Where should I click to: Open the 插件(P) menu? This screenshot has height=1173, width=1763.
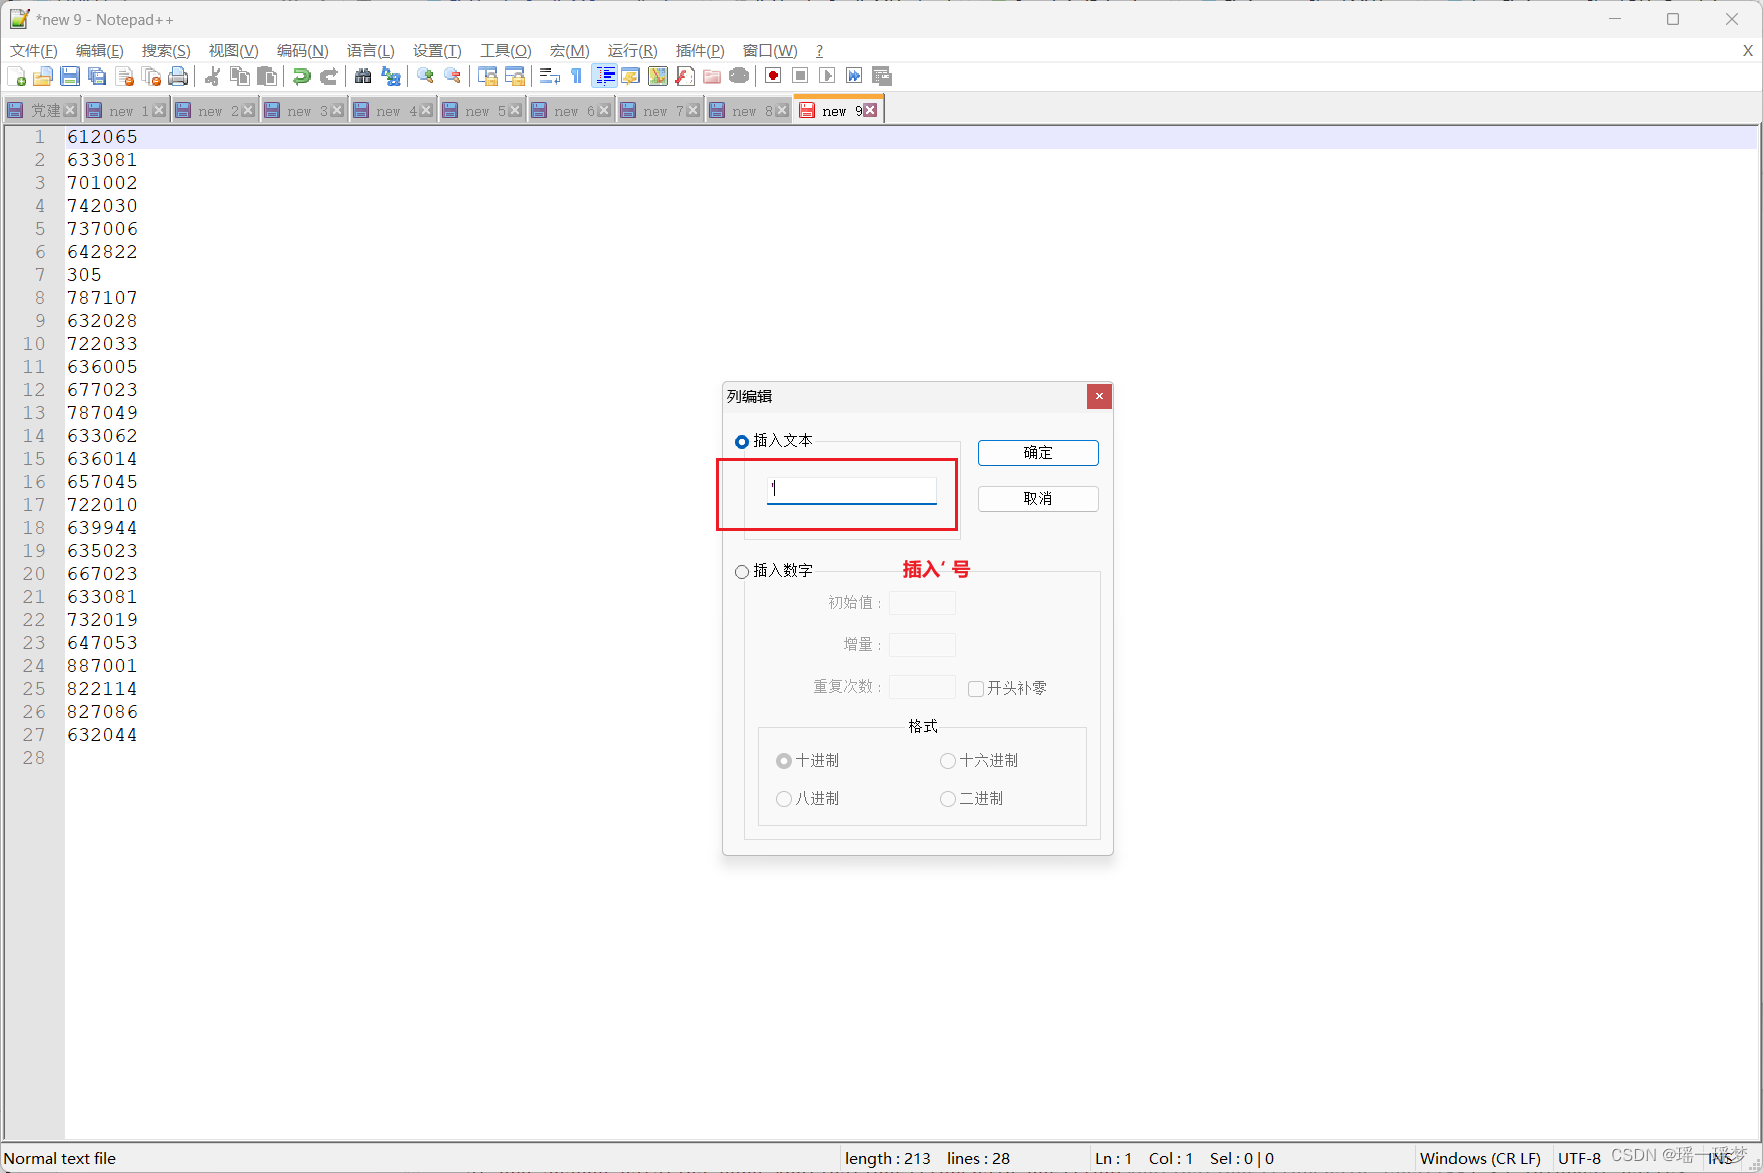698,50
